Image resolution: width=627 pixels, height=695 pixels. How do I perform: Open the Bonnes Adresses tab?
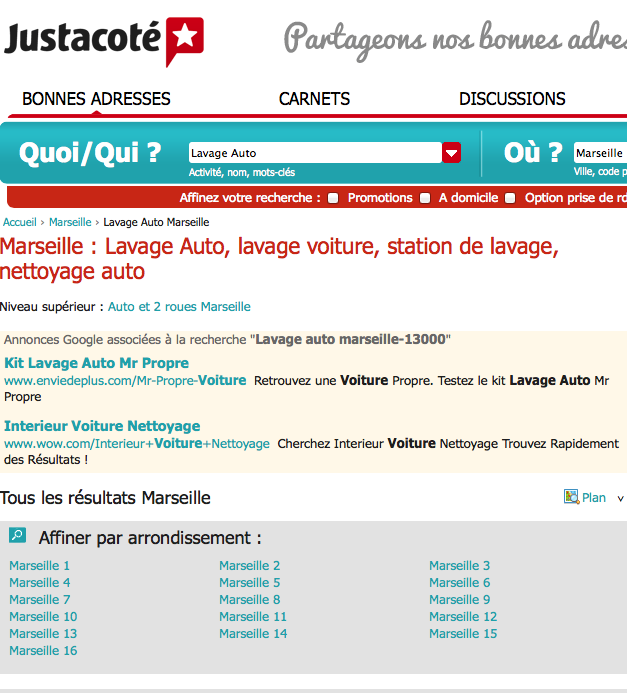pyautogui.click(x=96, y=99)
